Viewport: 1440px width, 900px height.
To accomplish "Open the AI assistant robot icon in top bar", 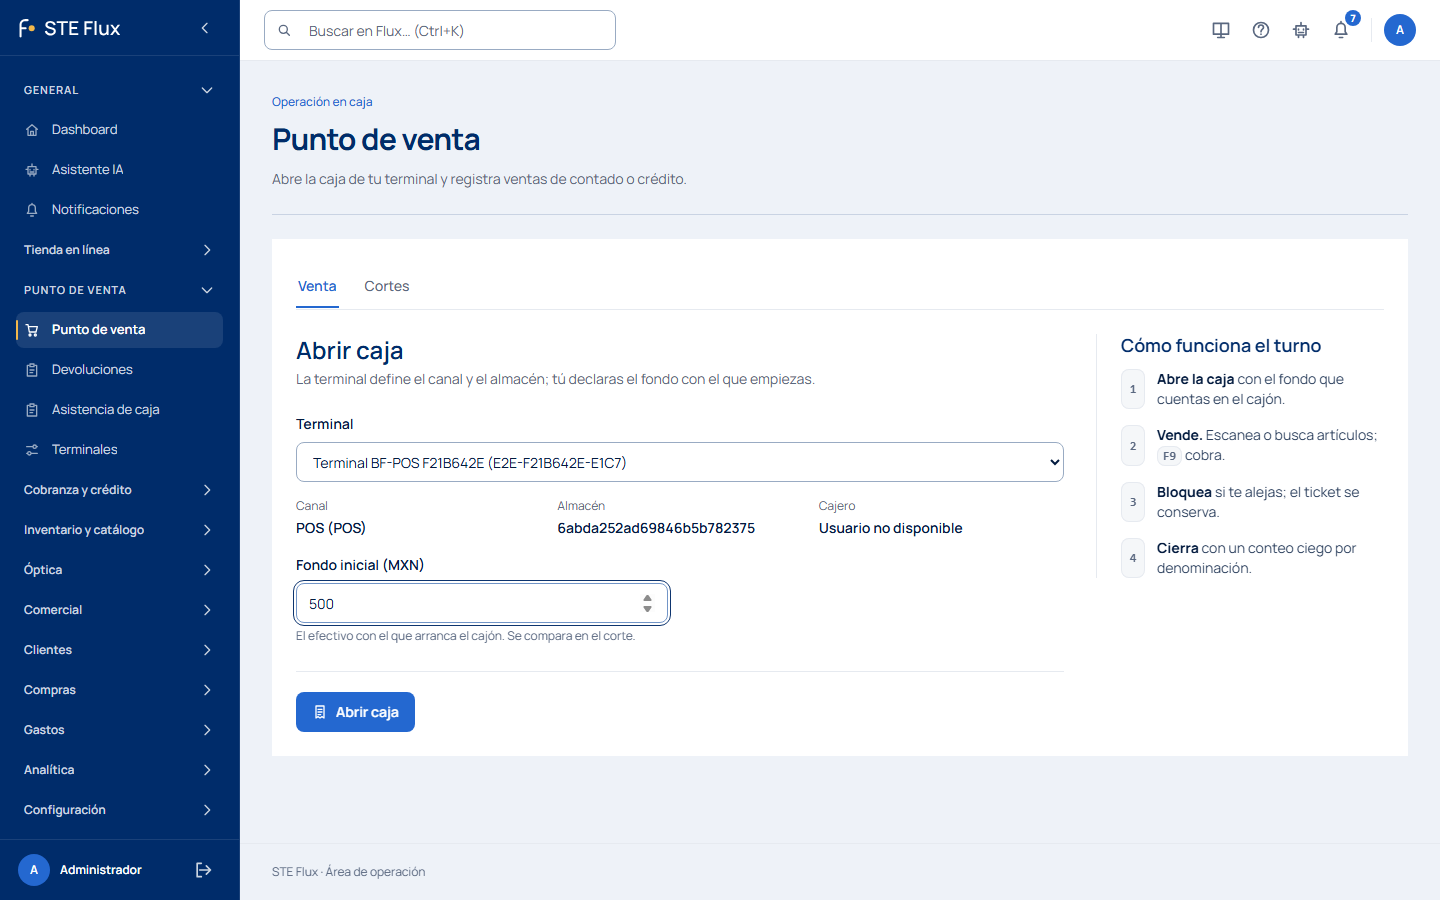I will pos(1301,30).
